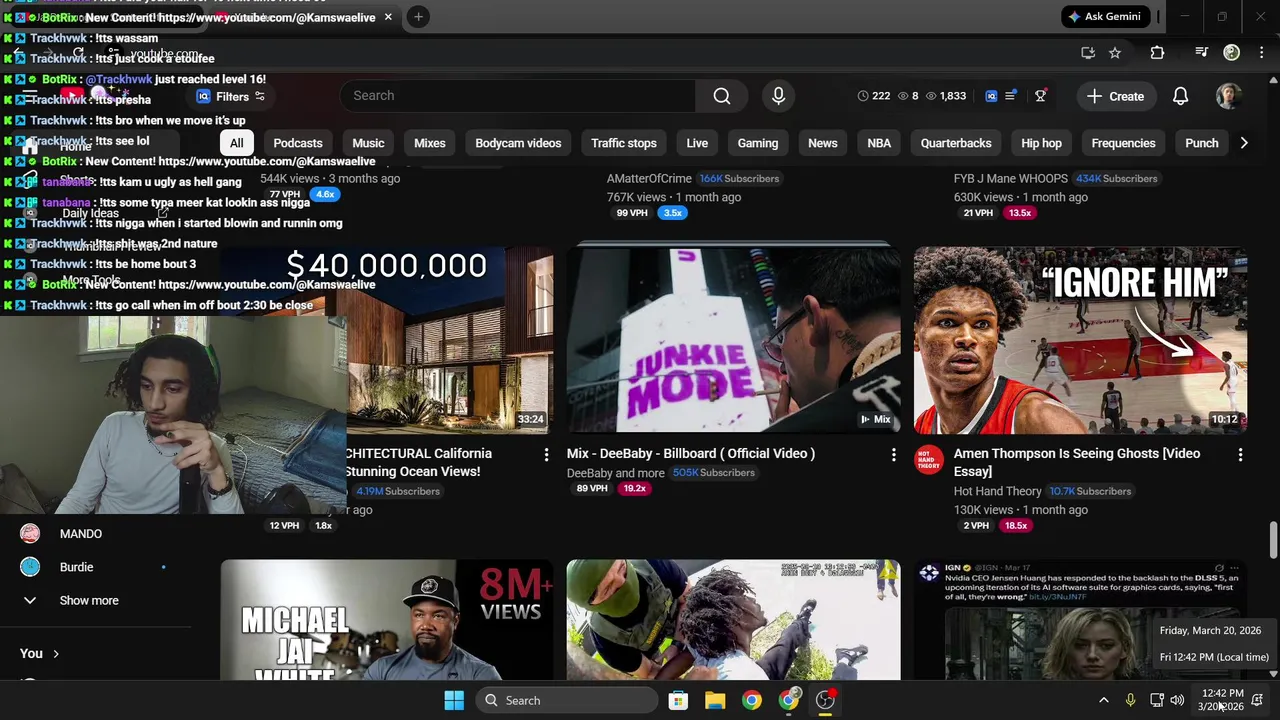Open the IGNORE HIM basketball thumbnail
This screenshot has width=1280, height=720.
click(1080, 340)
